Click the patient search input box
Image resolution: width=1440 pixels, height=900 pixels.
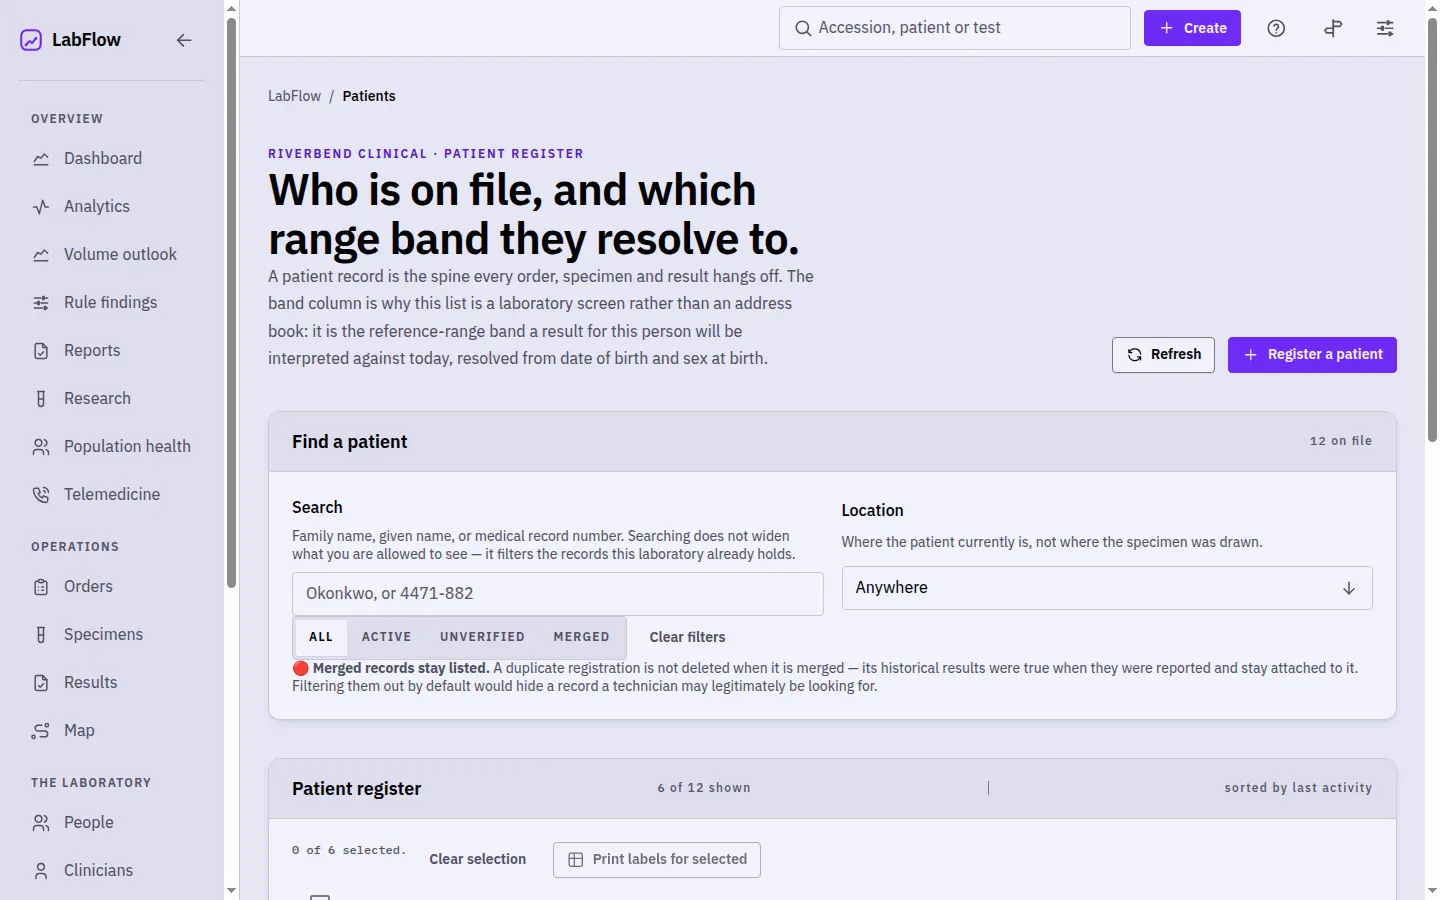[x=558, y=594]
